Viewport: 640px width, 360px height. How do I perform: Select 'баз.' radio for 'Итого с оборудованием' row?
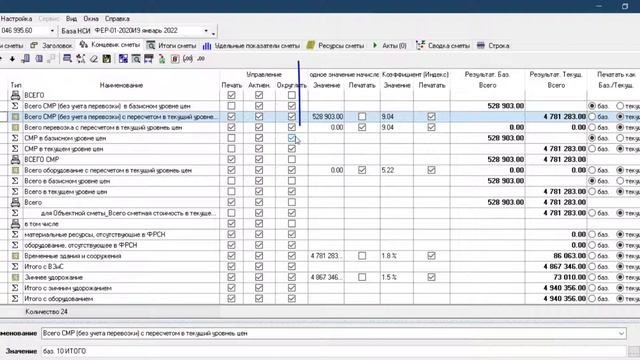[x=592, y=299]
